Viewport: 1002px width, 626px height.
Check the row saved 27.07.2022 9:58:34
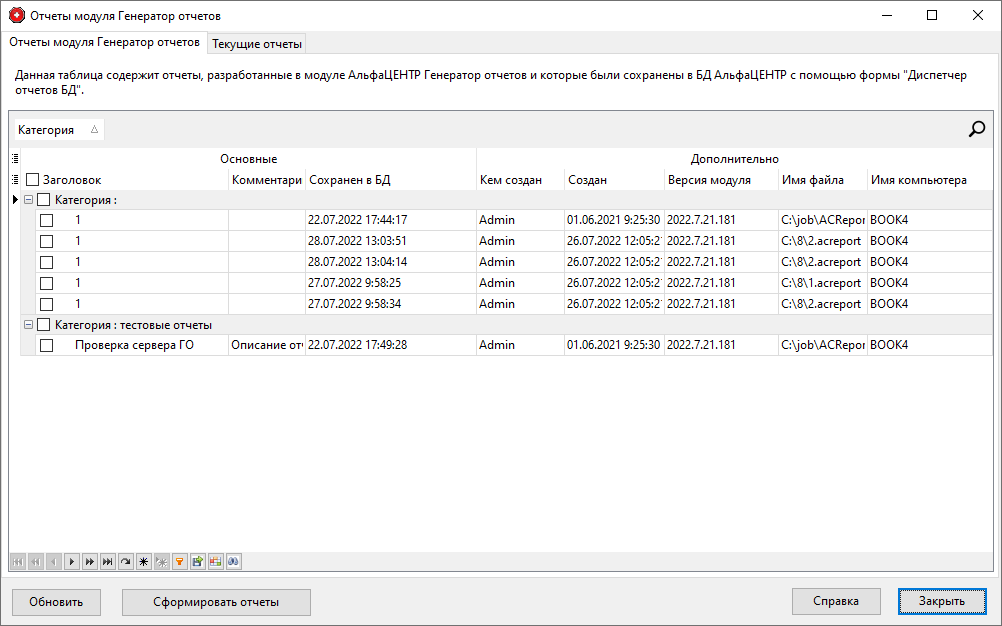47,304
